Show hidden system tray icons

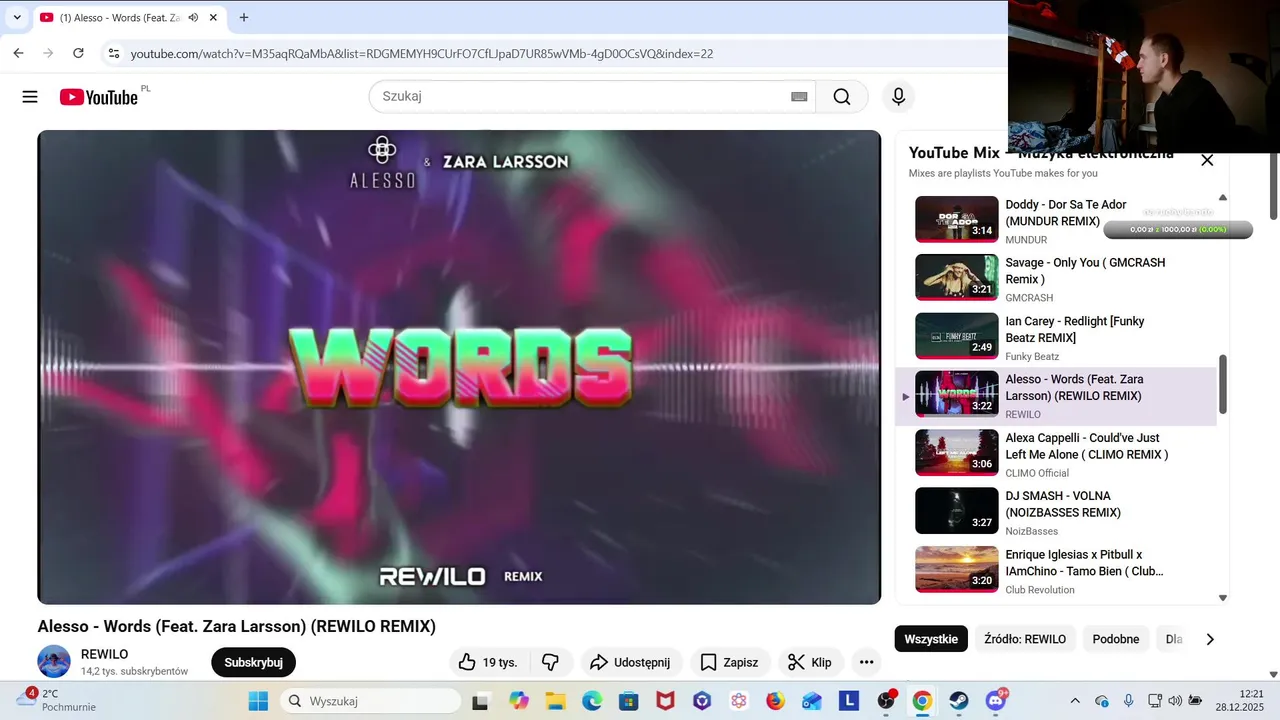click(1075, 701)
